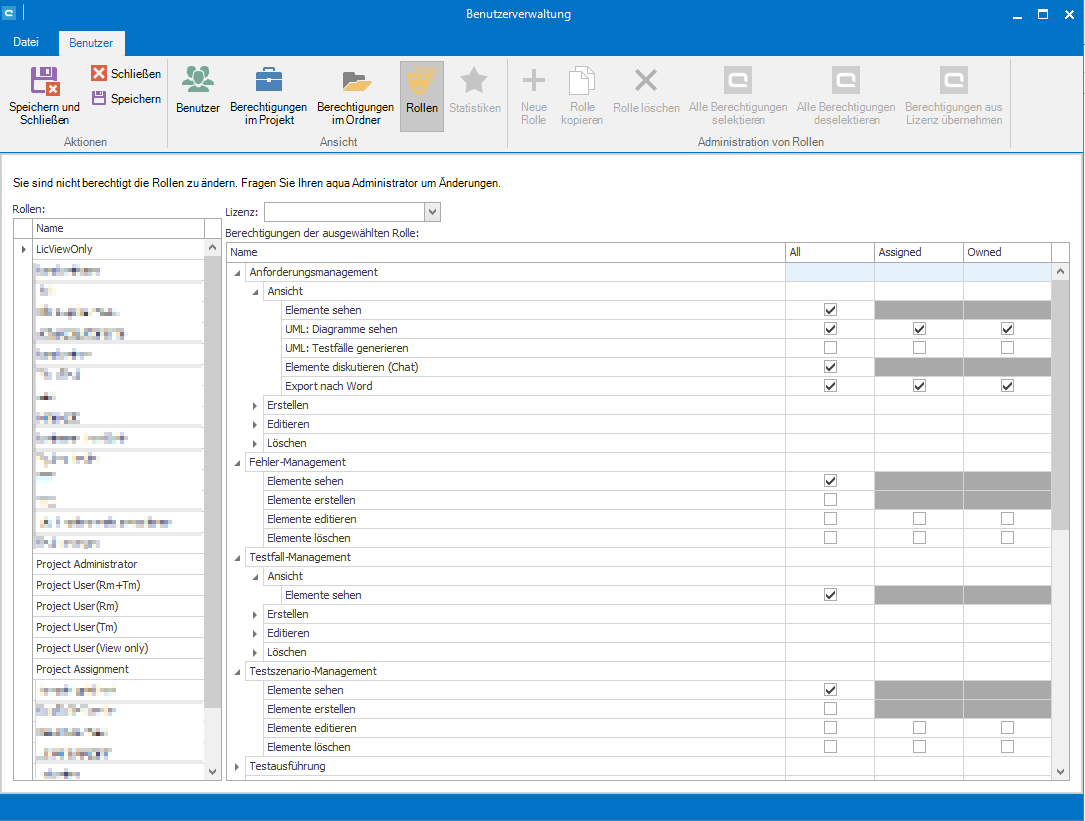This screenshot has width=1085, height=821.
Task: Click the permissions list vertical scrollbar
Action: point(1060,400)
